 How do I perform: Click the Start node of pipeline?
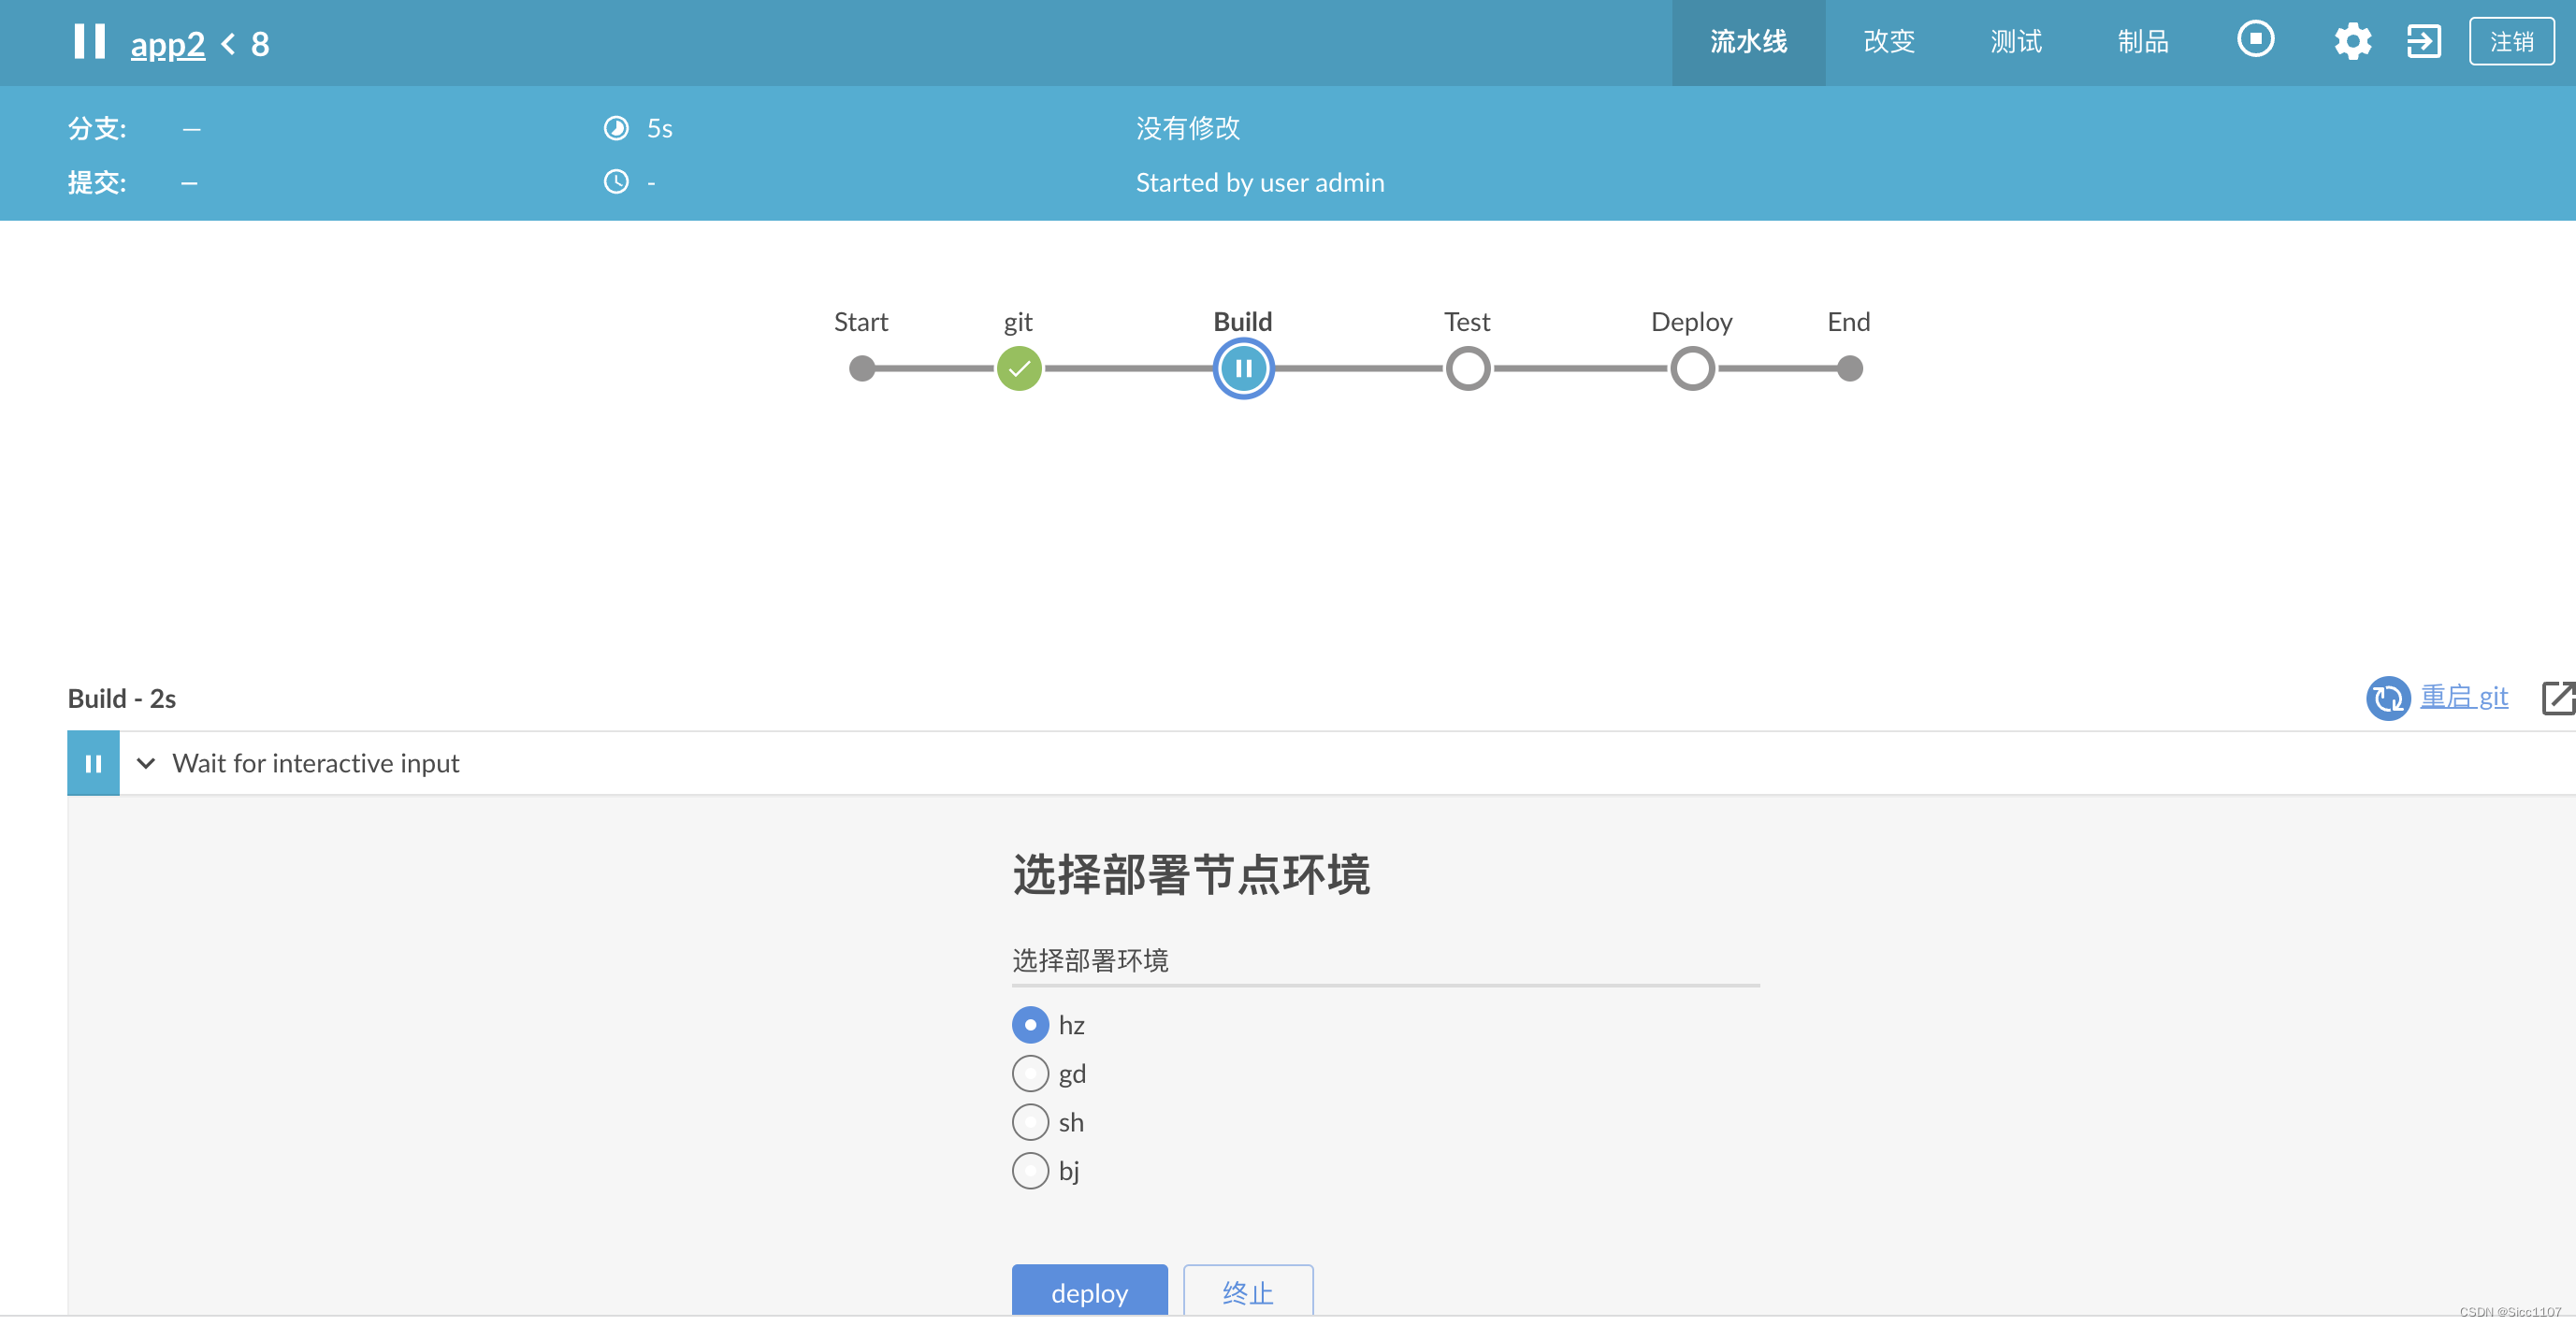coord(861,369)
